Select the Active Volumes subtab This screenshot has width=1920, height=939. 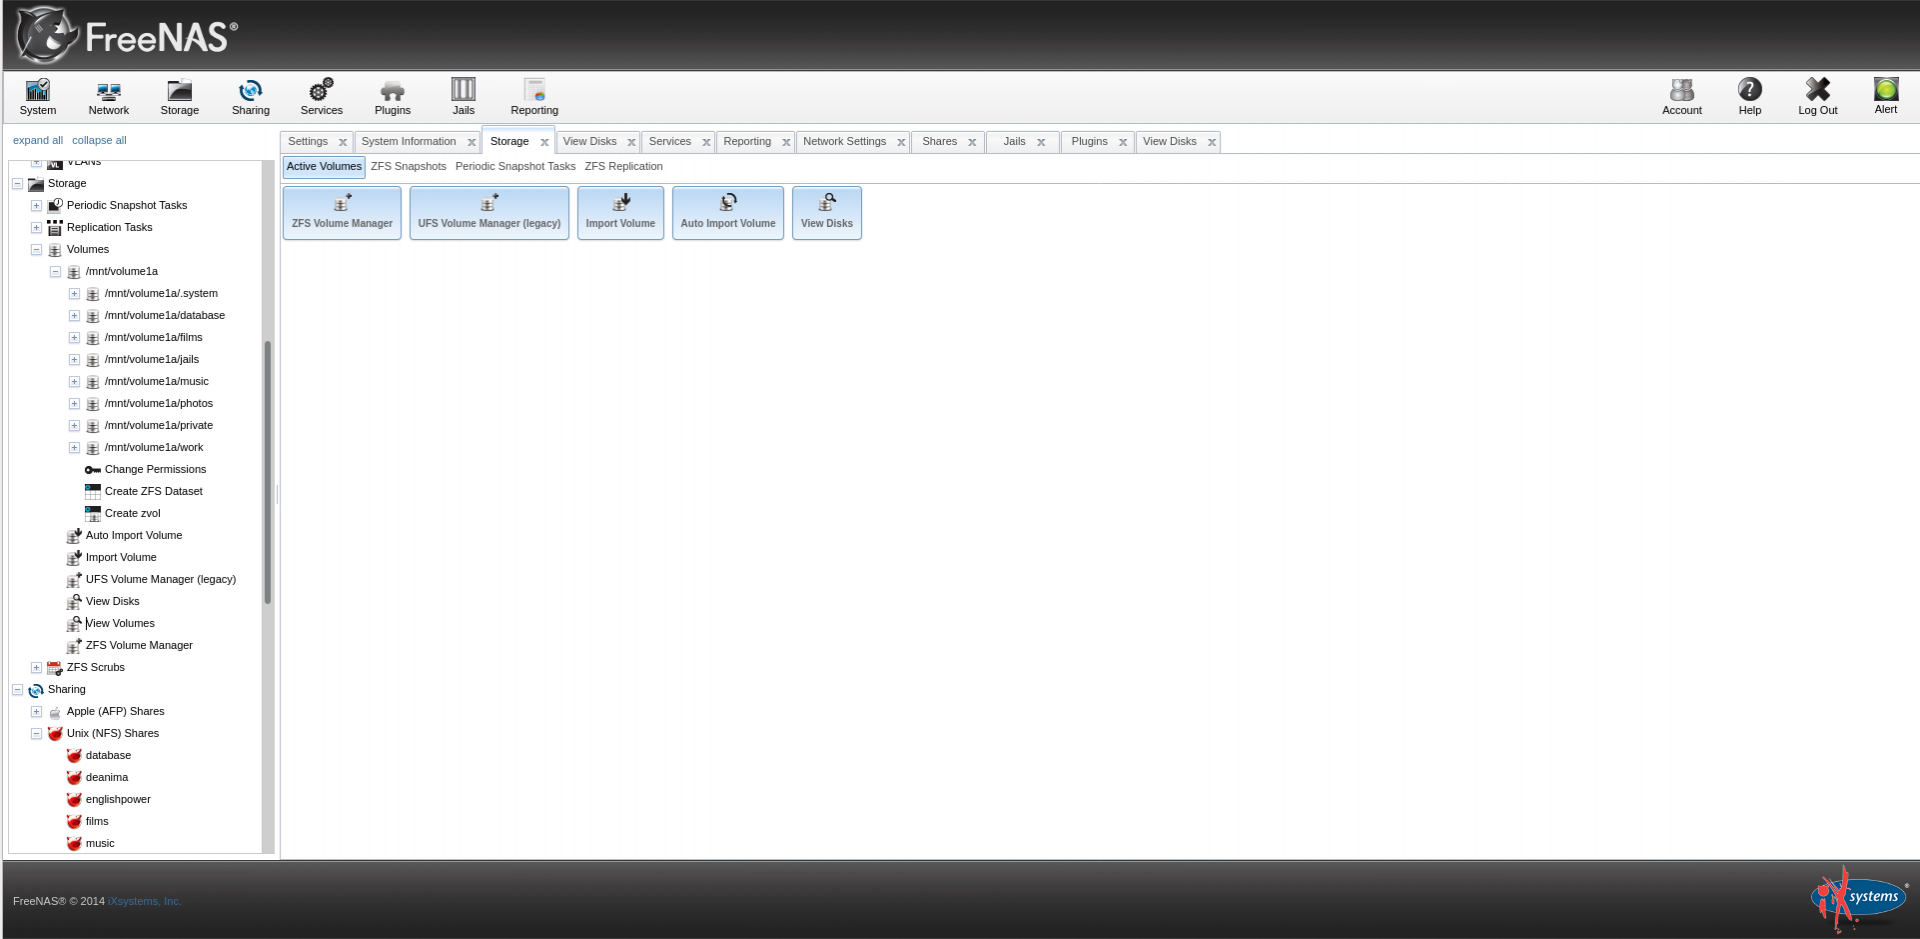point(324,166)
